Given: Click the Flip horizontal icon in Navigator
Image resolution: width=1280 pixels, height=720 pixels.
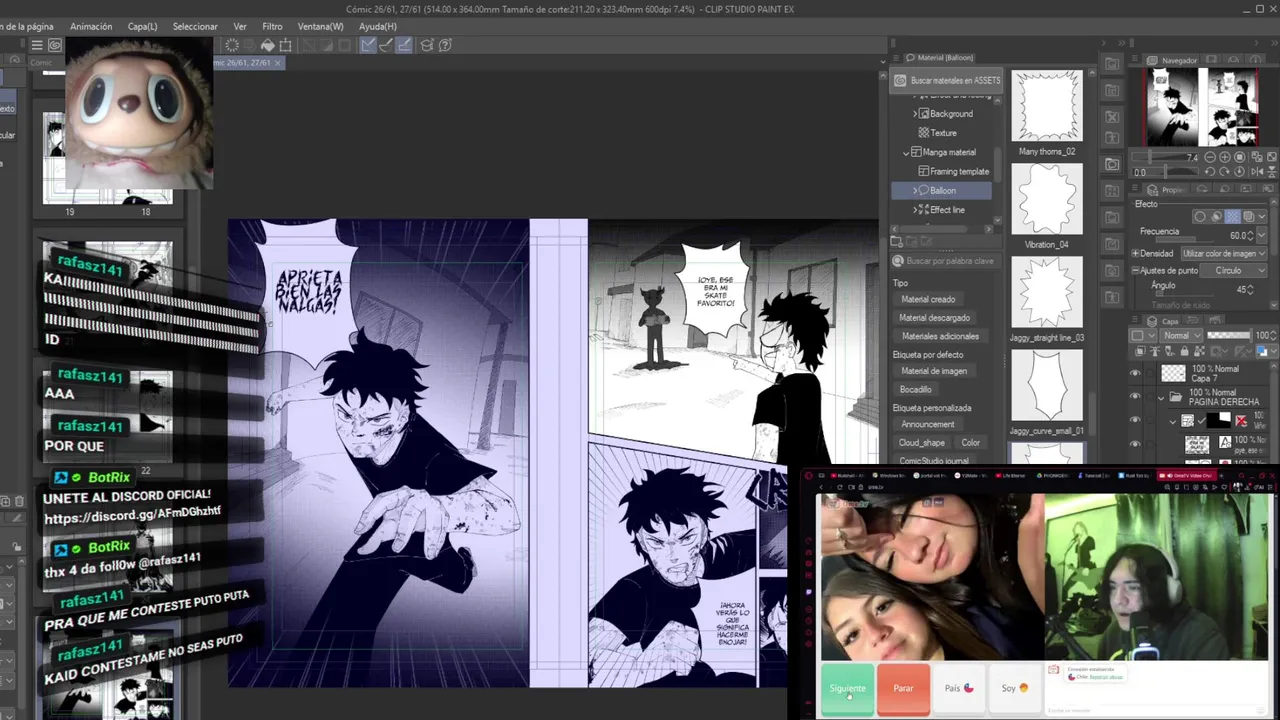Looking at the screenshot, I should click(x=1257, y=172).
